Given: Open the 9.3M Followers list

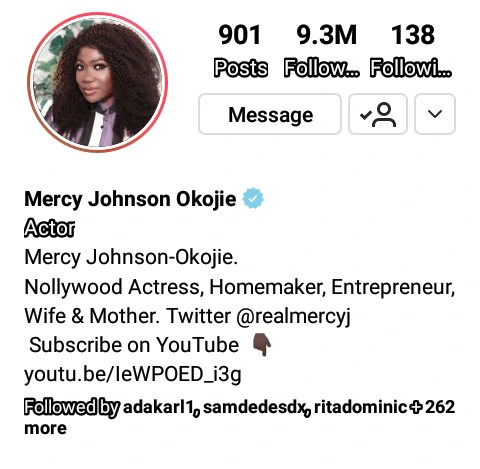Looking at the screenshot, I should coord(322,50).
